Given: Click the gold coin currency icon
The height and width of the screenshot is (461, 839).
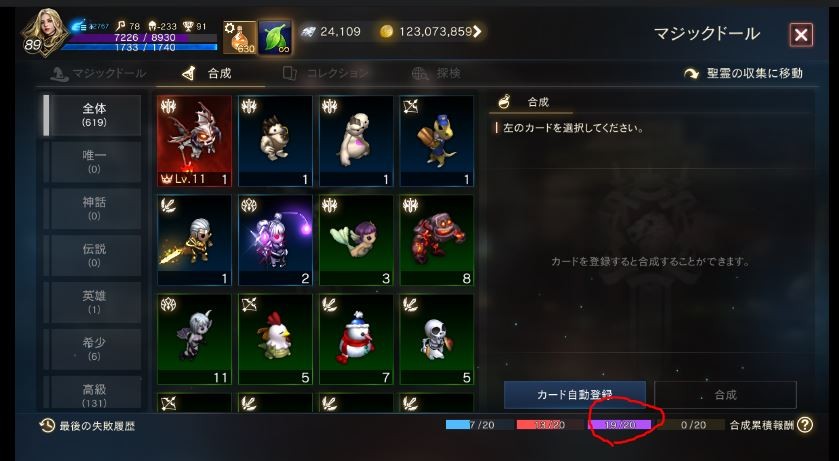Looking at the screenshot, I should 386,32.
